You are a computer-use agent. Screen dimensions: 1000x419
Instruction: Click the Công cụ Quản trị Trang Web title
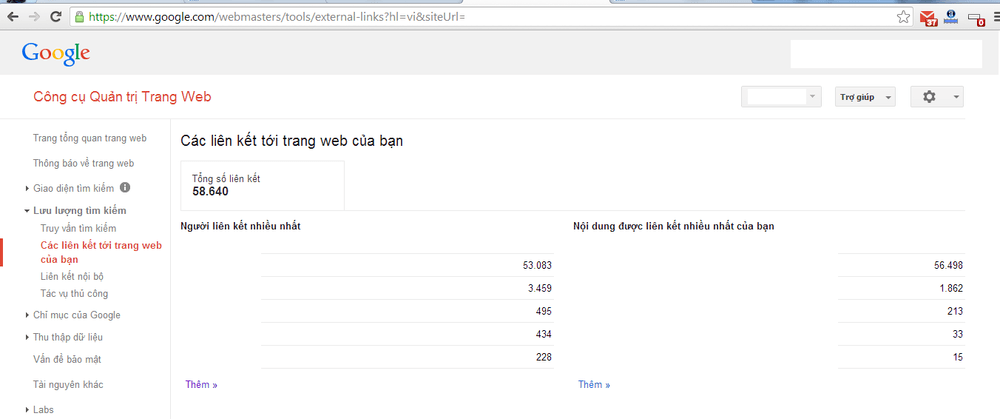tap(122, 97)
